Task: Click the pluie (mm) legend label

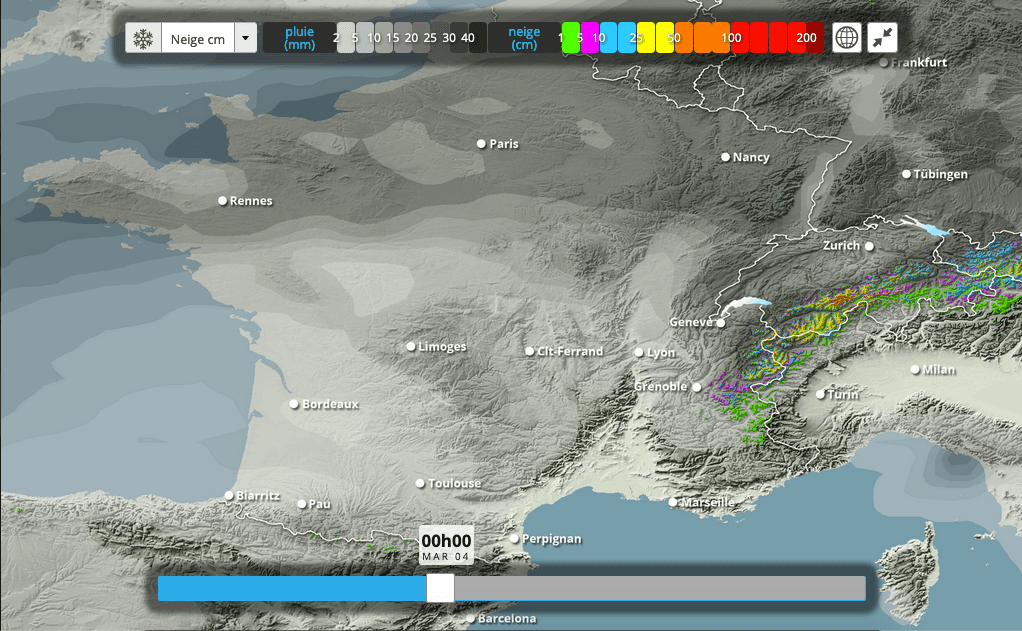Action: [299, 38]
